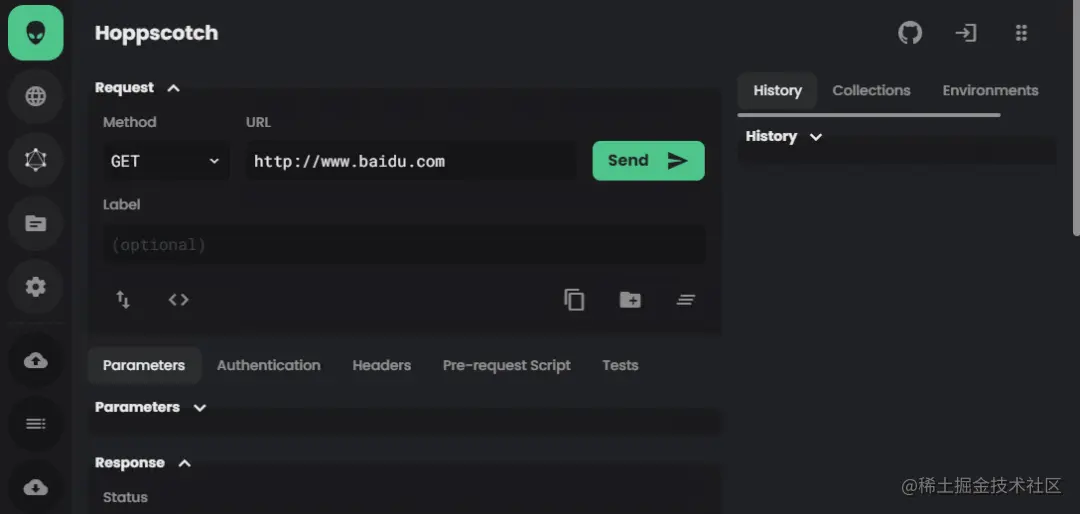Open the GitHub repository icon
Image resolution: width=1080 pixels, height=514 pixels.
tap(910, 32)
